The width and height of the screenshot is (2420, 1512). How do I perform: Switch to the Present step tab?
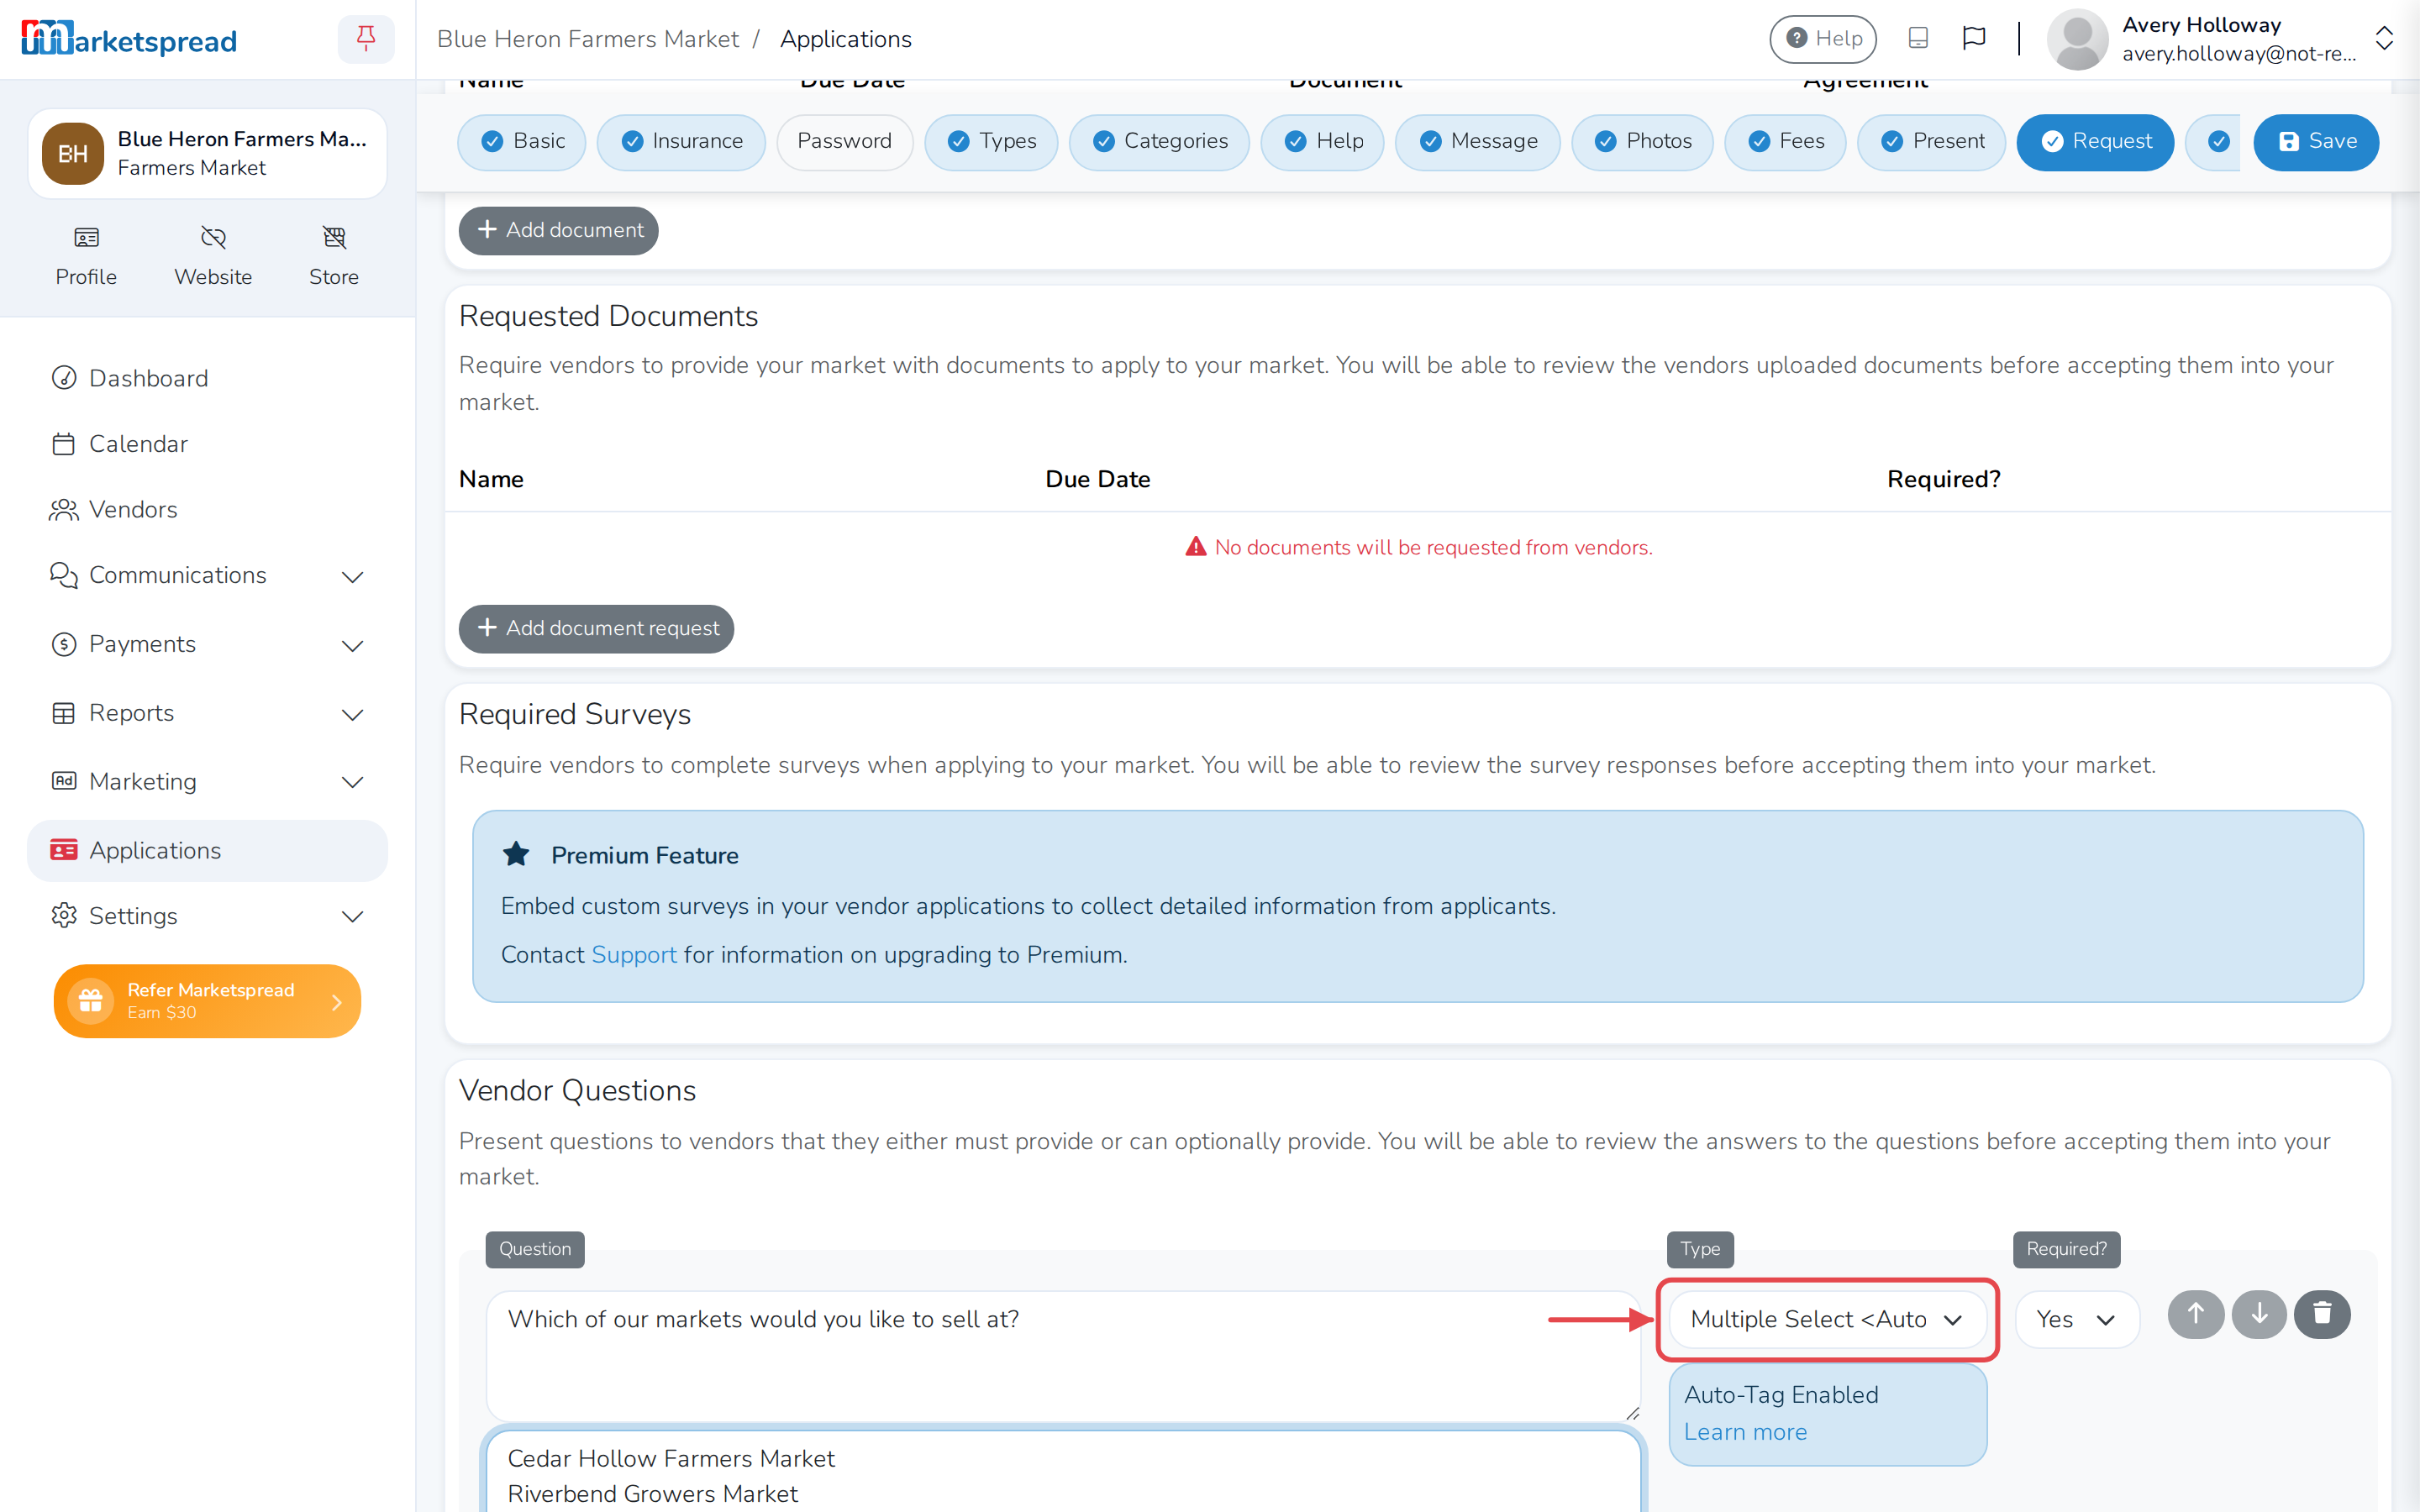point(1931,142)
